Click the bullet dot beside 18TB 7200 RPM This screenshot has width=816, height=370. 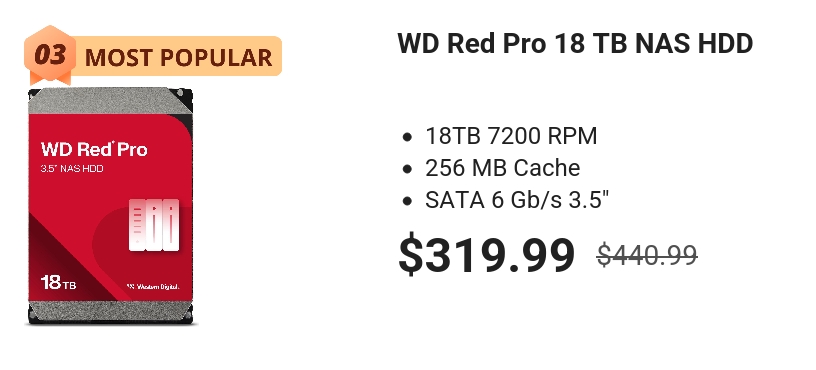coord(407,137)
